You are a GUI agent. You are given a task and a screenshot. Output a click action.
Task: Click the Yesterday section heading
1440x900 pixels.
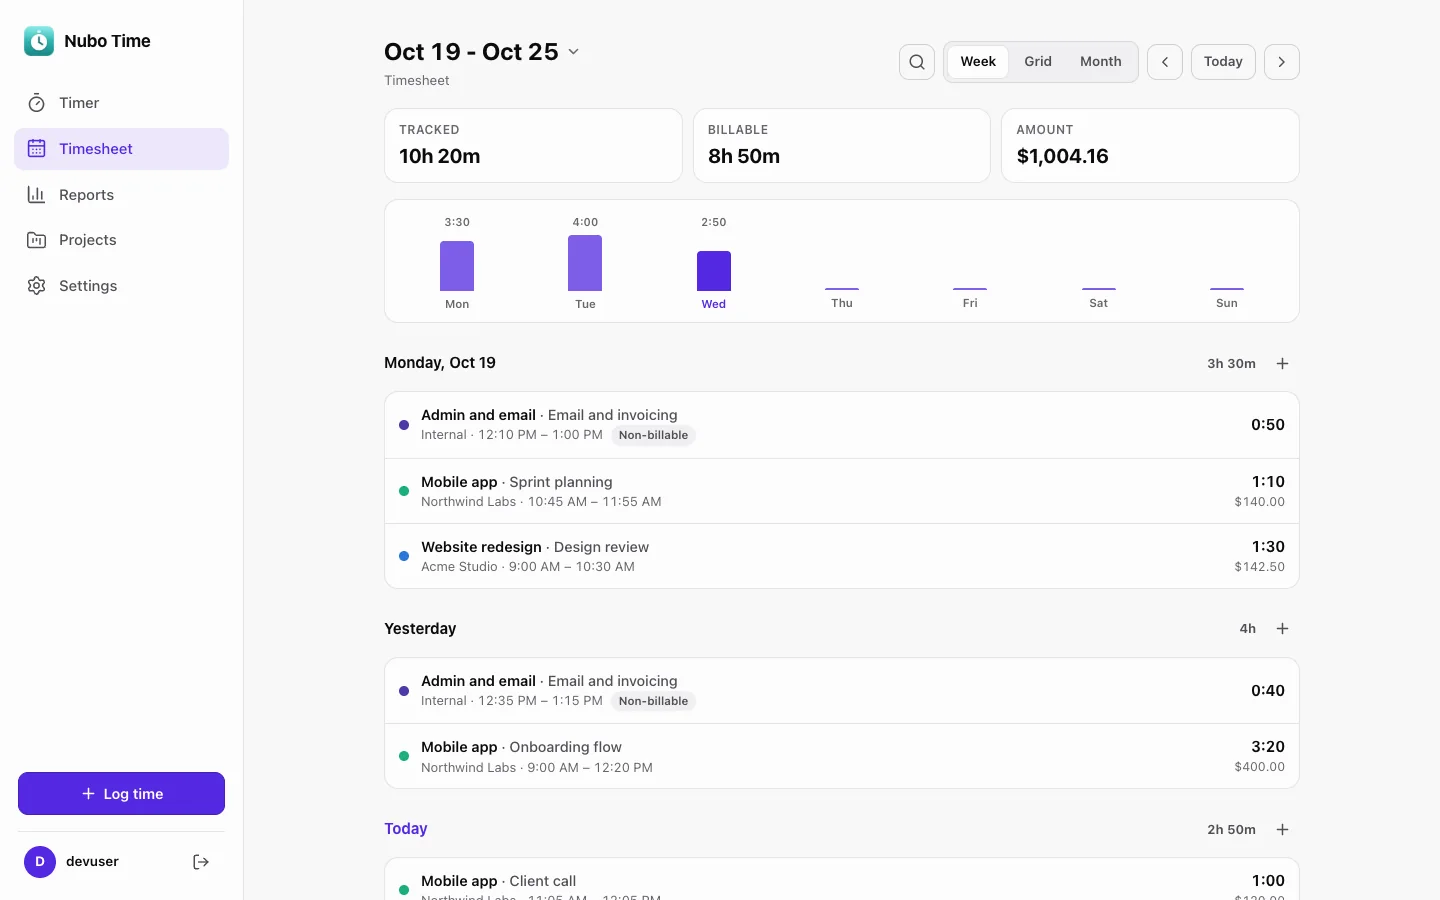pyautogui.click(x=420, y=629)
